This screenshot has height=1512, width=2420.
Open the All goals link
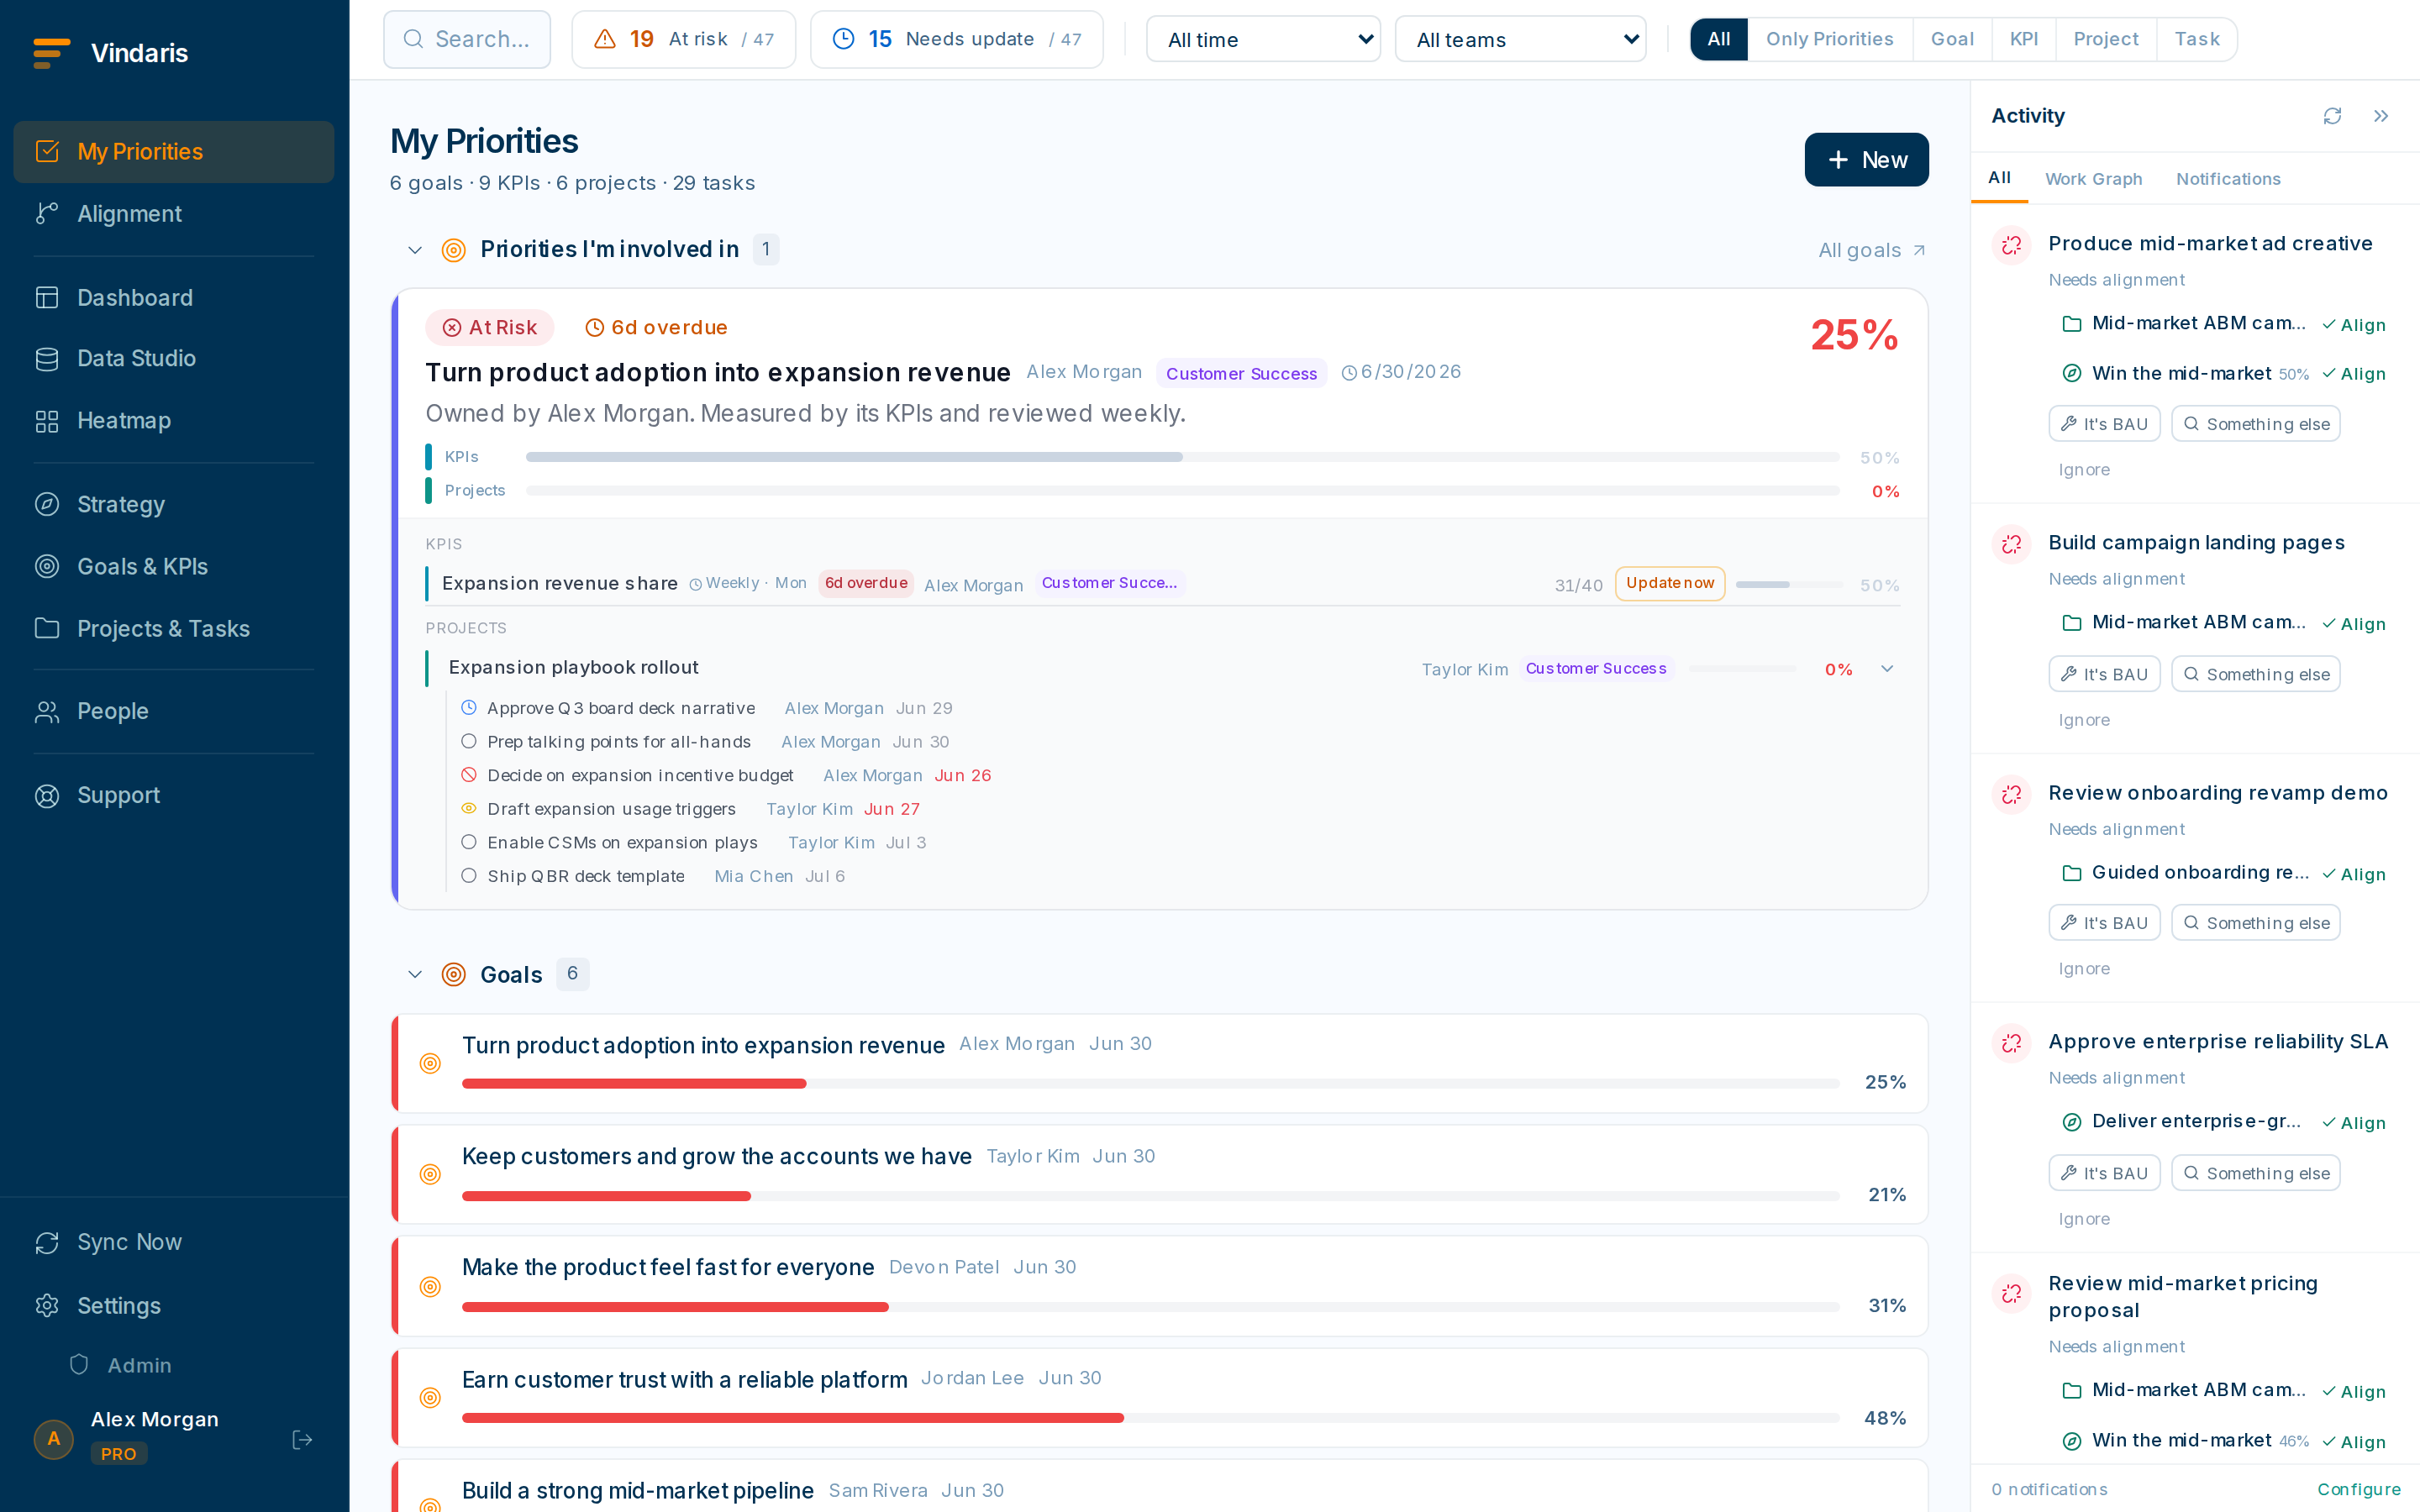[1871, 250]
